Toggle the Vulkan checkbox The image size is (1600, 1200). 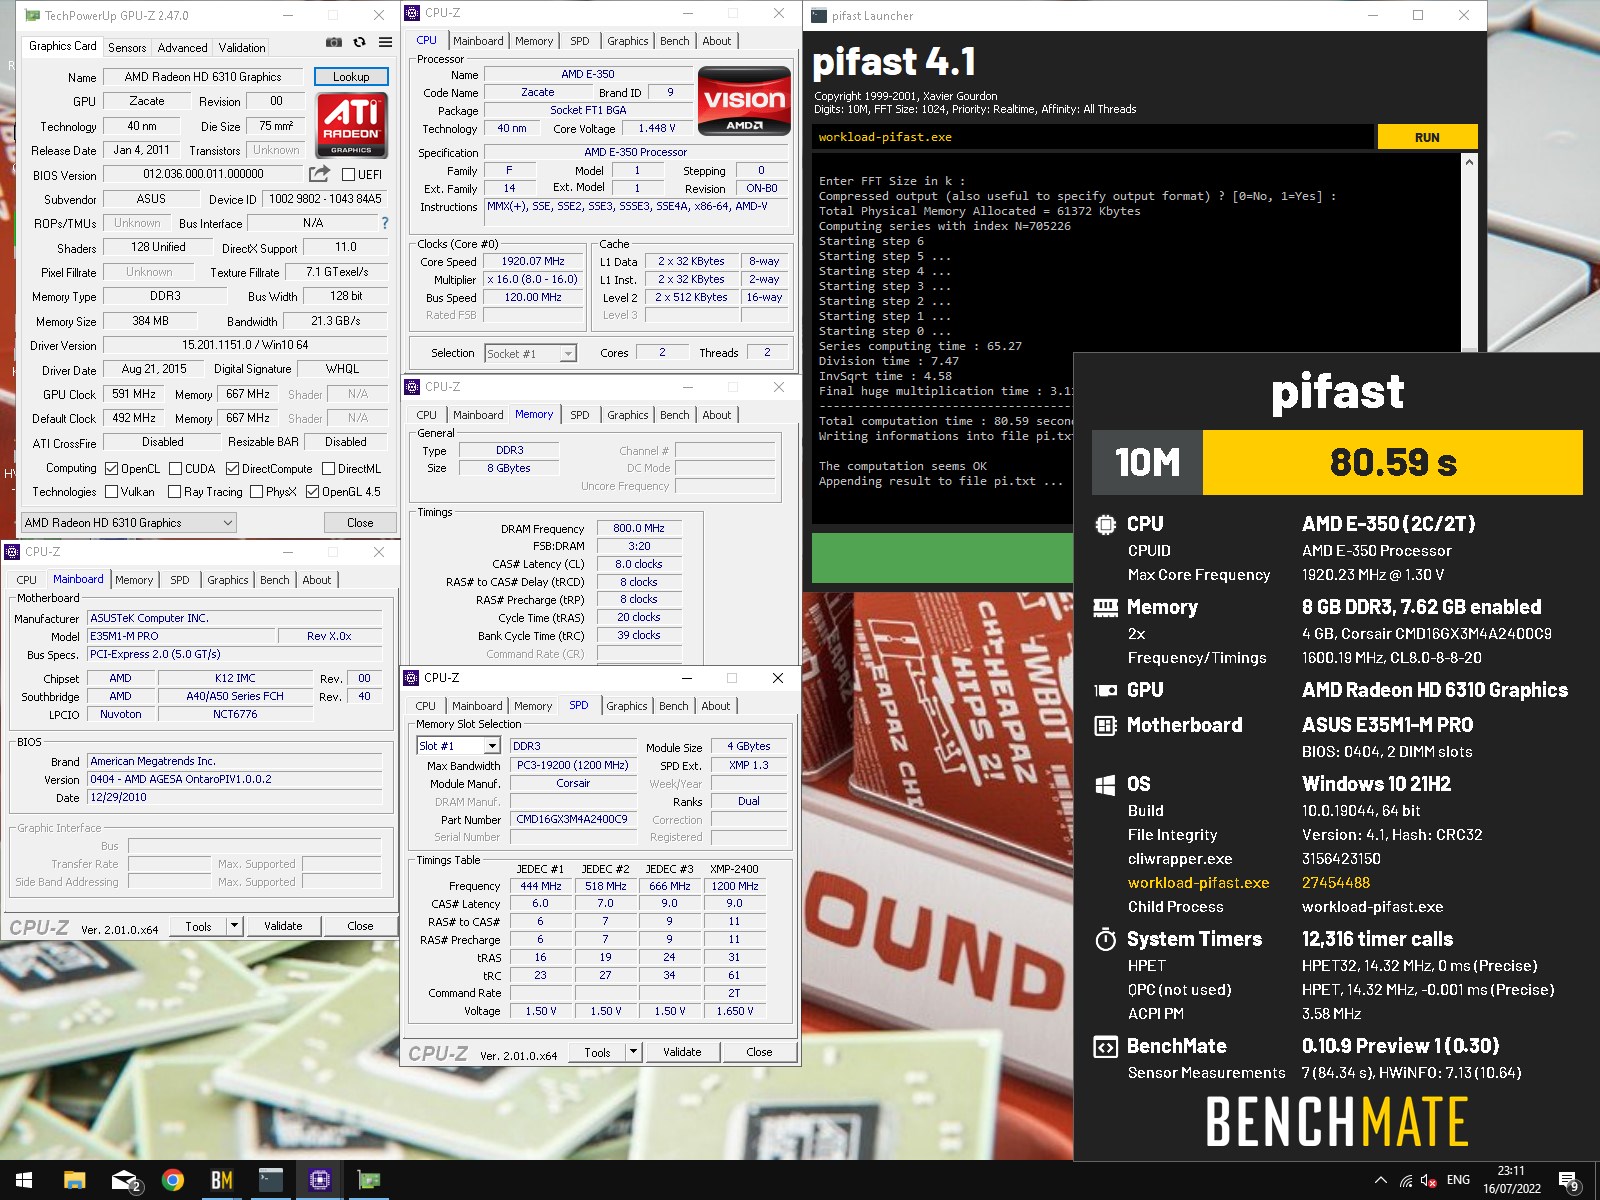tap(111, 492)
